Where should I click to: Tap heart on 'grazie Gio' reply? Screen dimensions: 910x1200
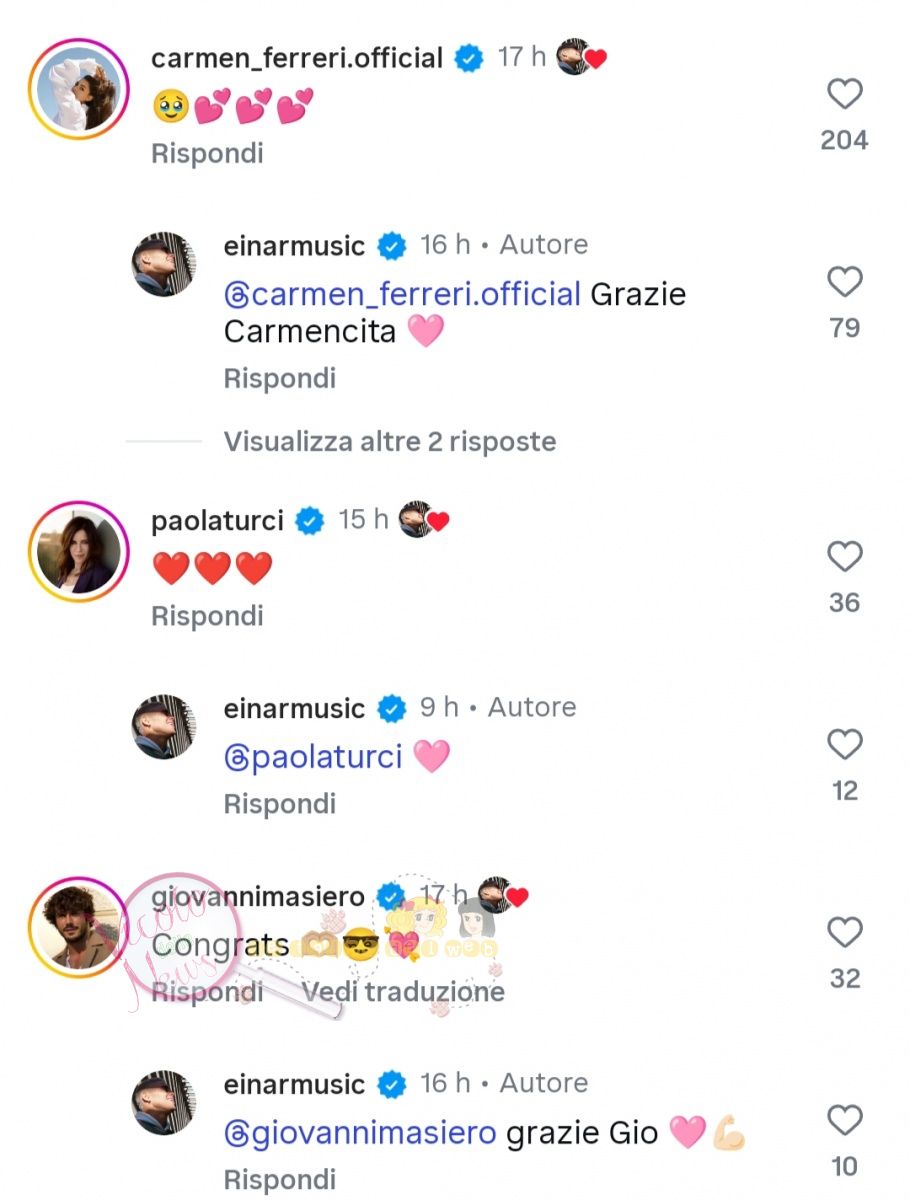(845, 1121)
